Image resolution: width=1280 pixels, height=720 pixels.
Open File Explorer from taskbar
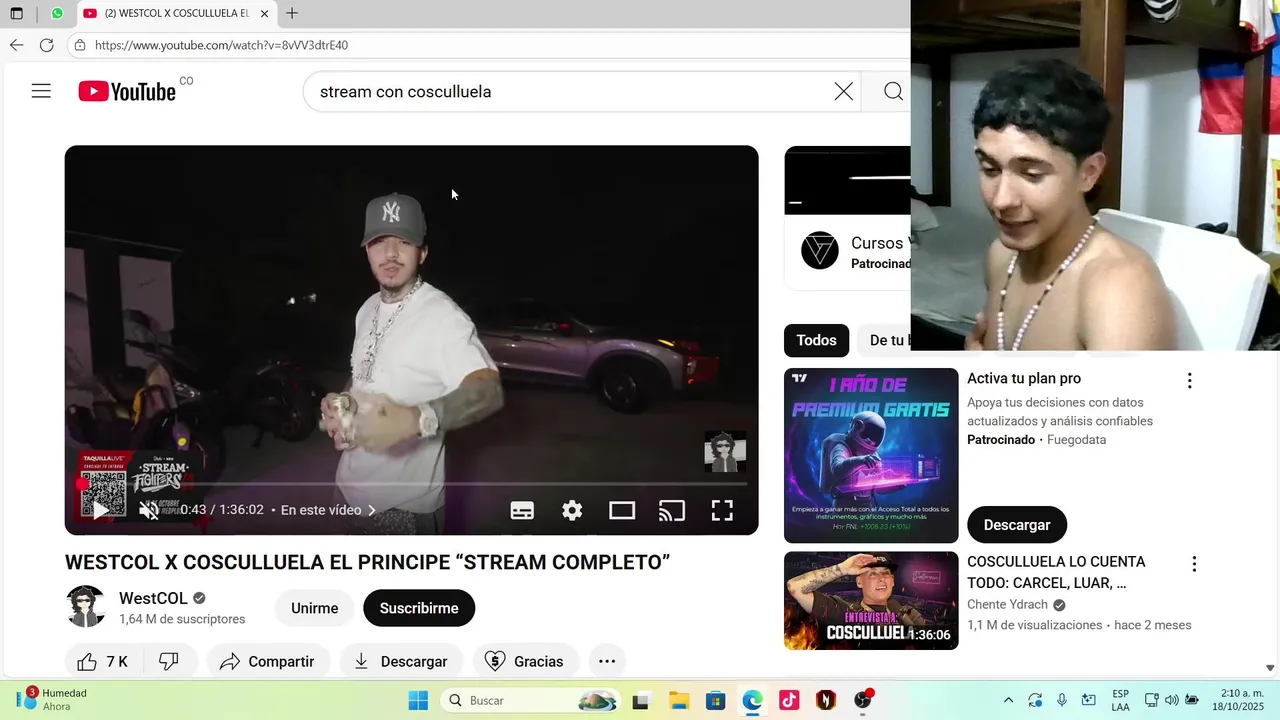(679, 700)
